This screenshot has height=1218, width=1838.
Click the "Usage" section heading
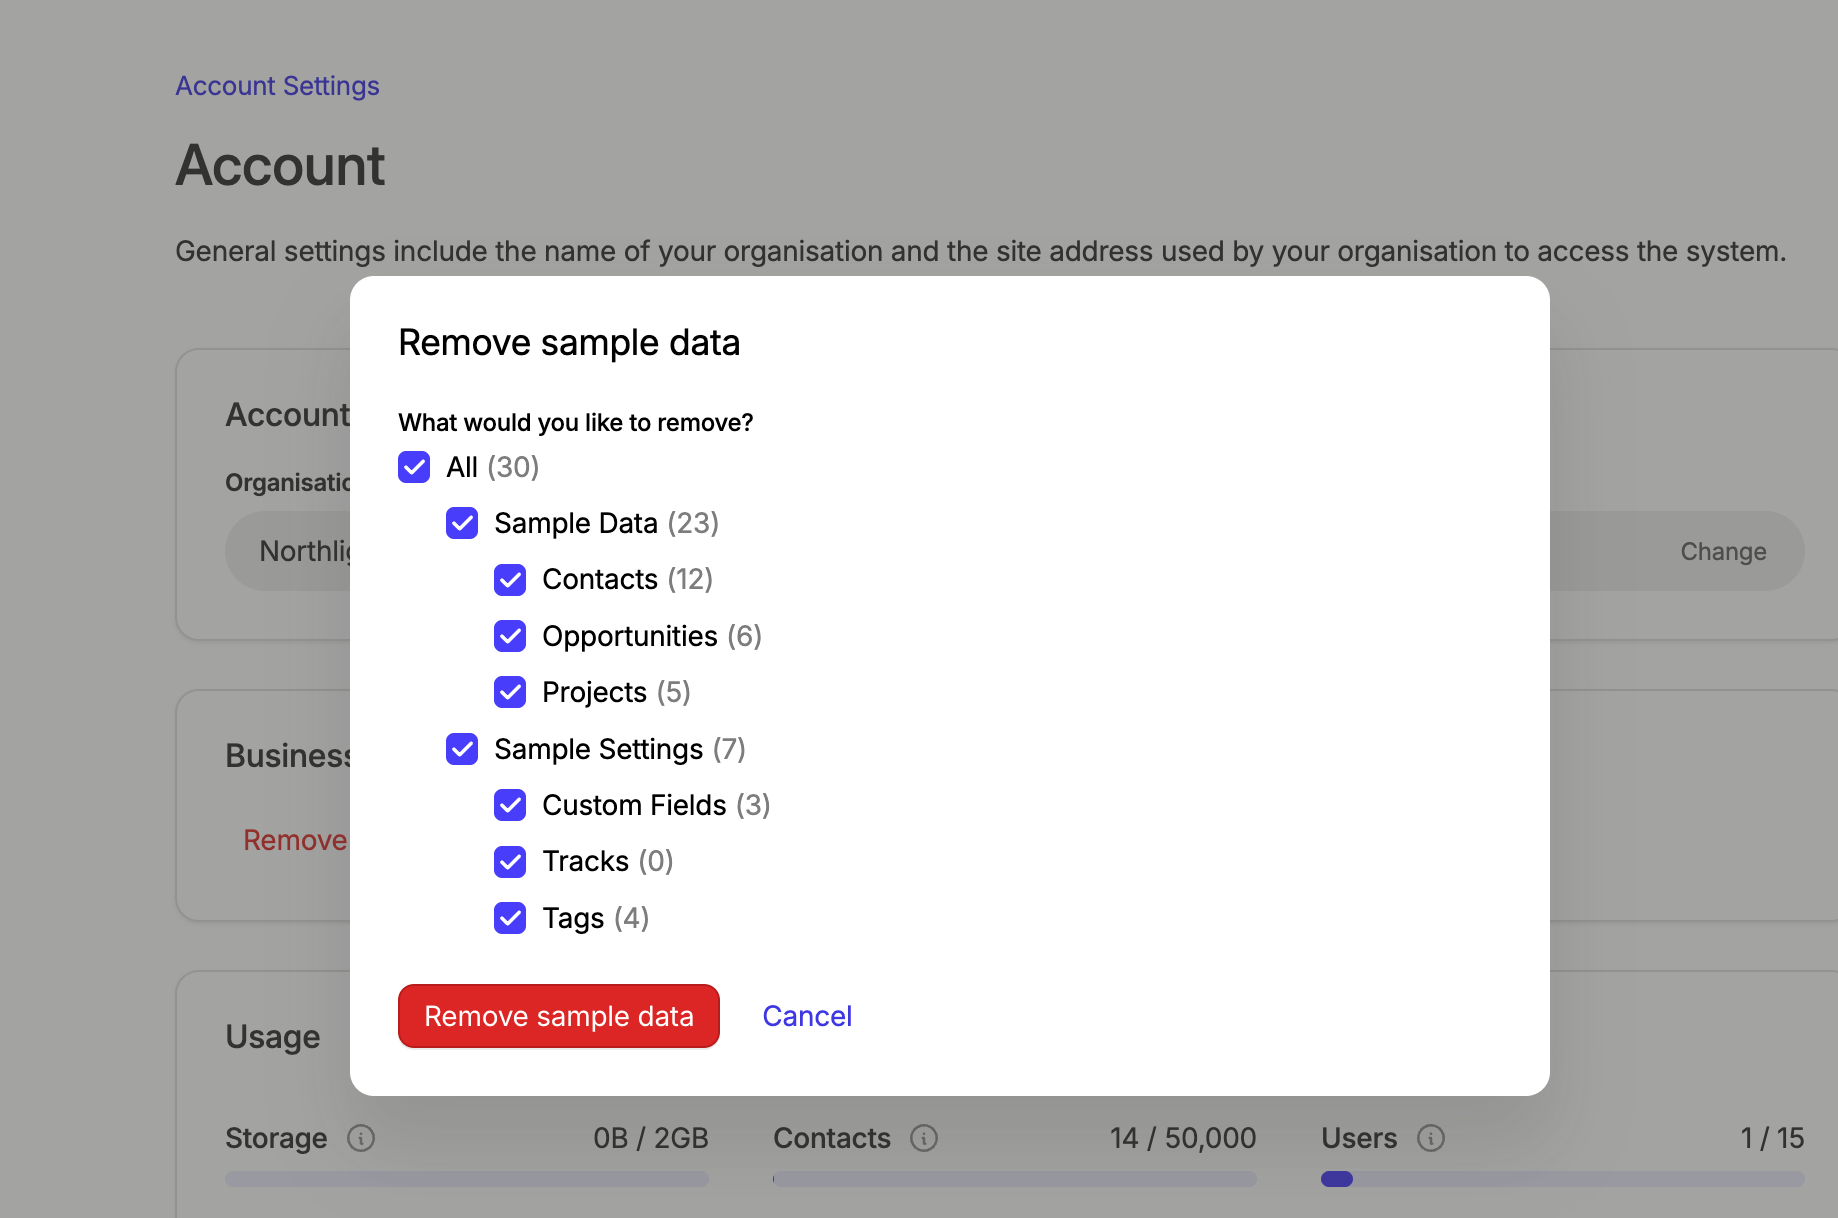click(273, 1037)
